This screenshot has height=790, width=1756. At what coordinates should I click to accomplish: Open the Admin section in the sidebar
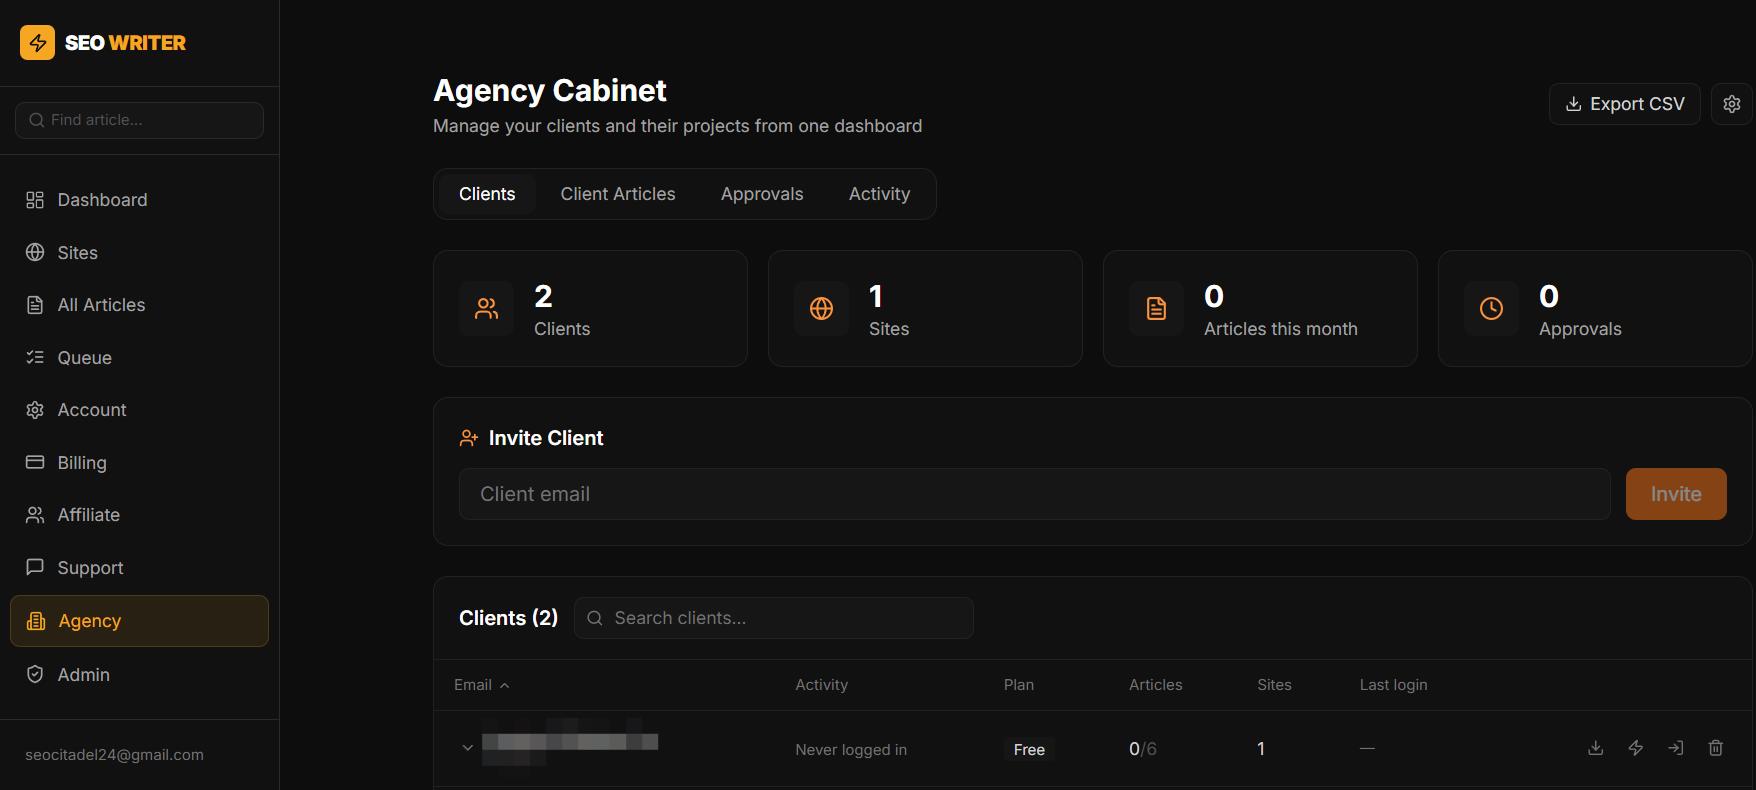[139, 675]
